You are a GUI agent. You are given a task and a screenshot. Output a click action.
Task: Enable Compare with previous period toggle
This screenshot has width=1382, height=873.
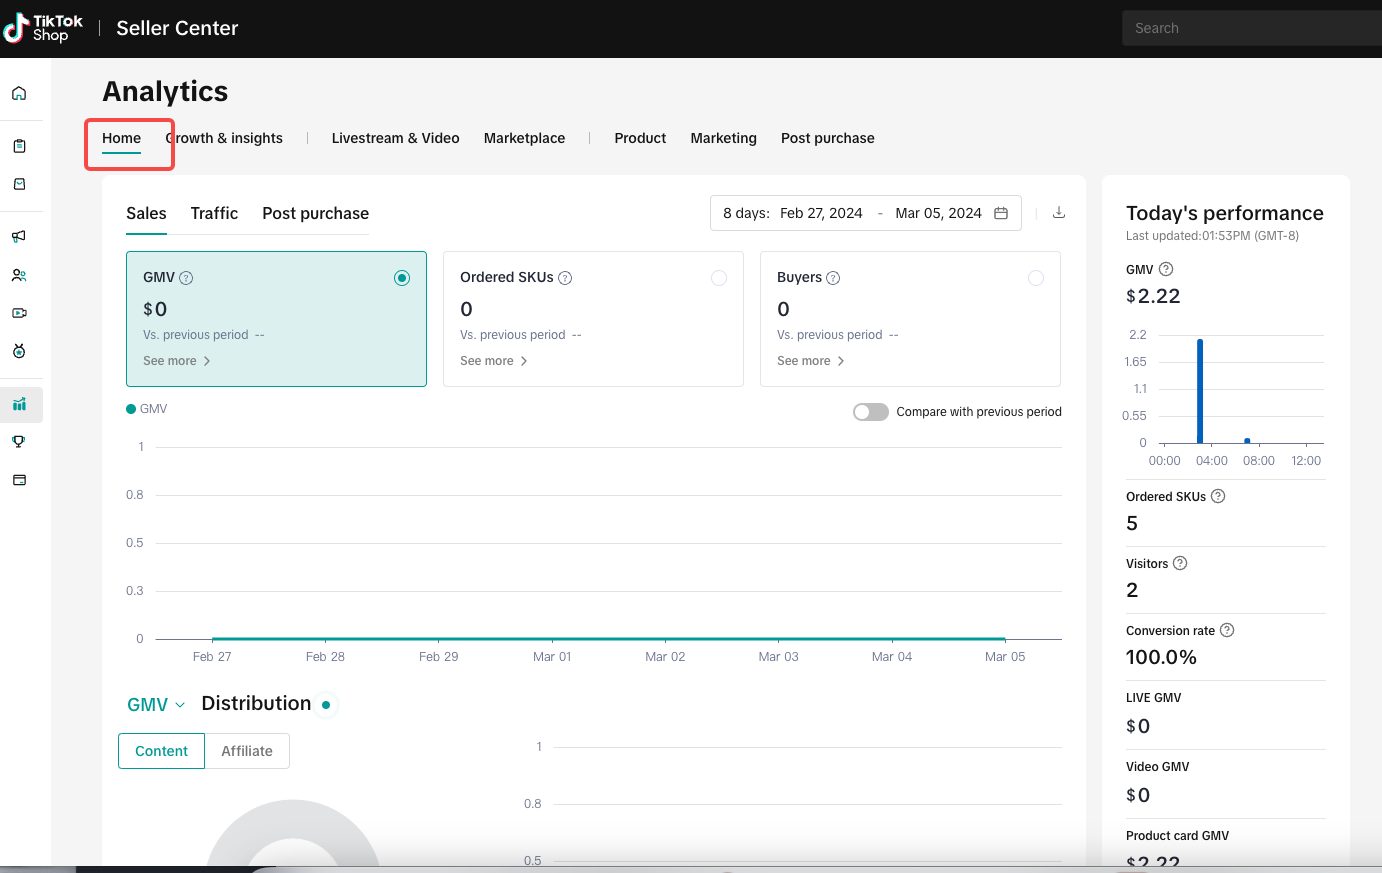point(870,412)
